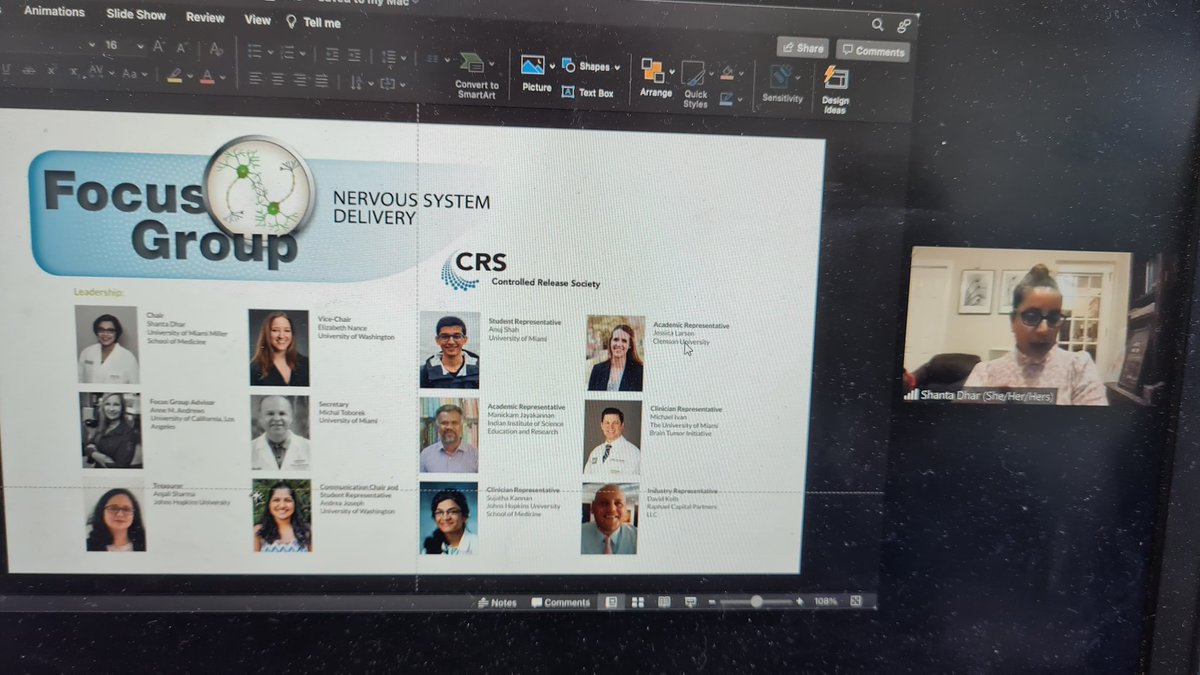Click the line spacing icon
The width and height of the screenshot is (1200, 675).
[389, 57]
